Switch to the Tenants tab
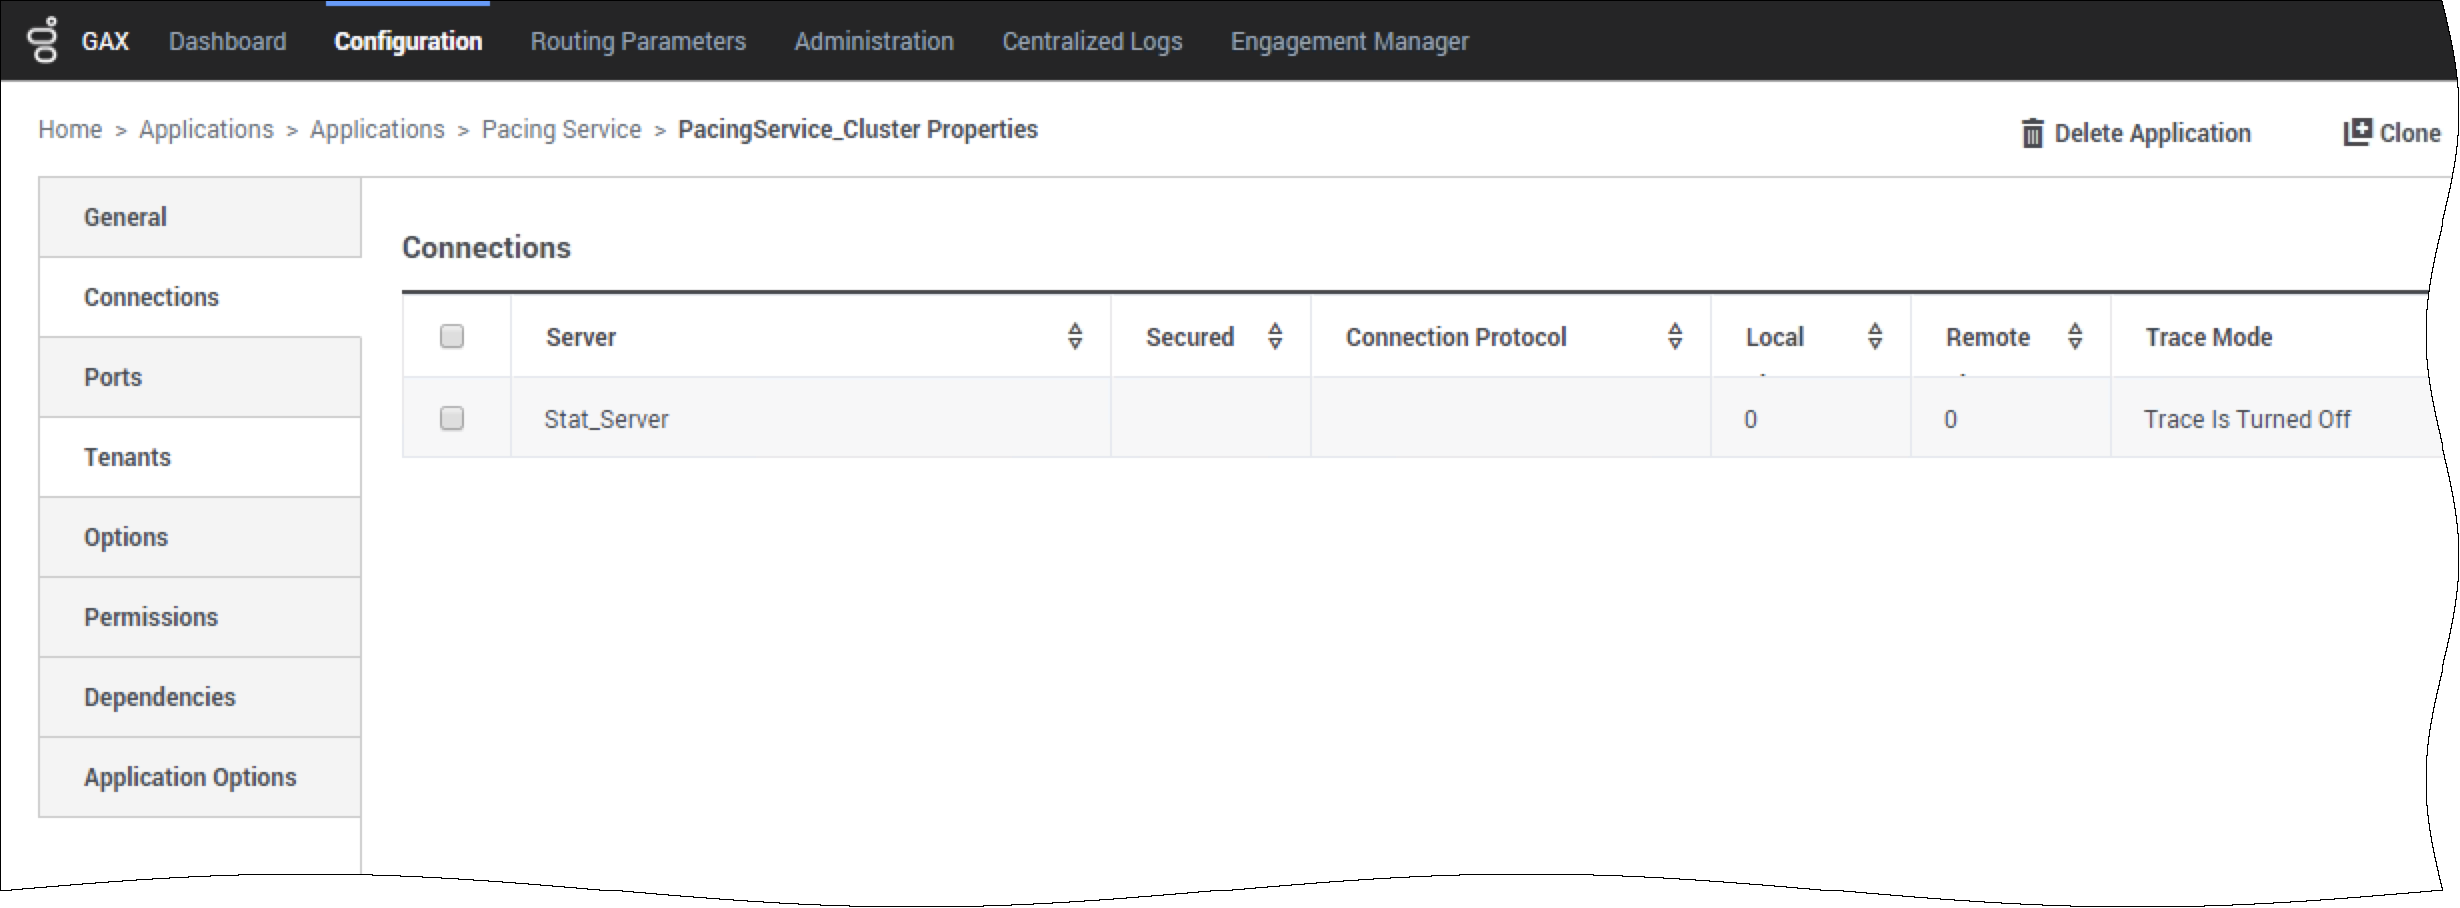 pos(200,457)
